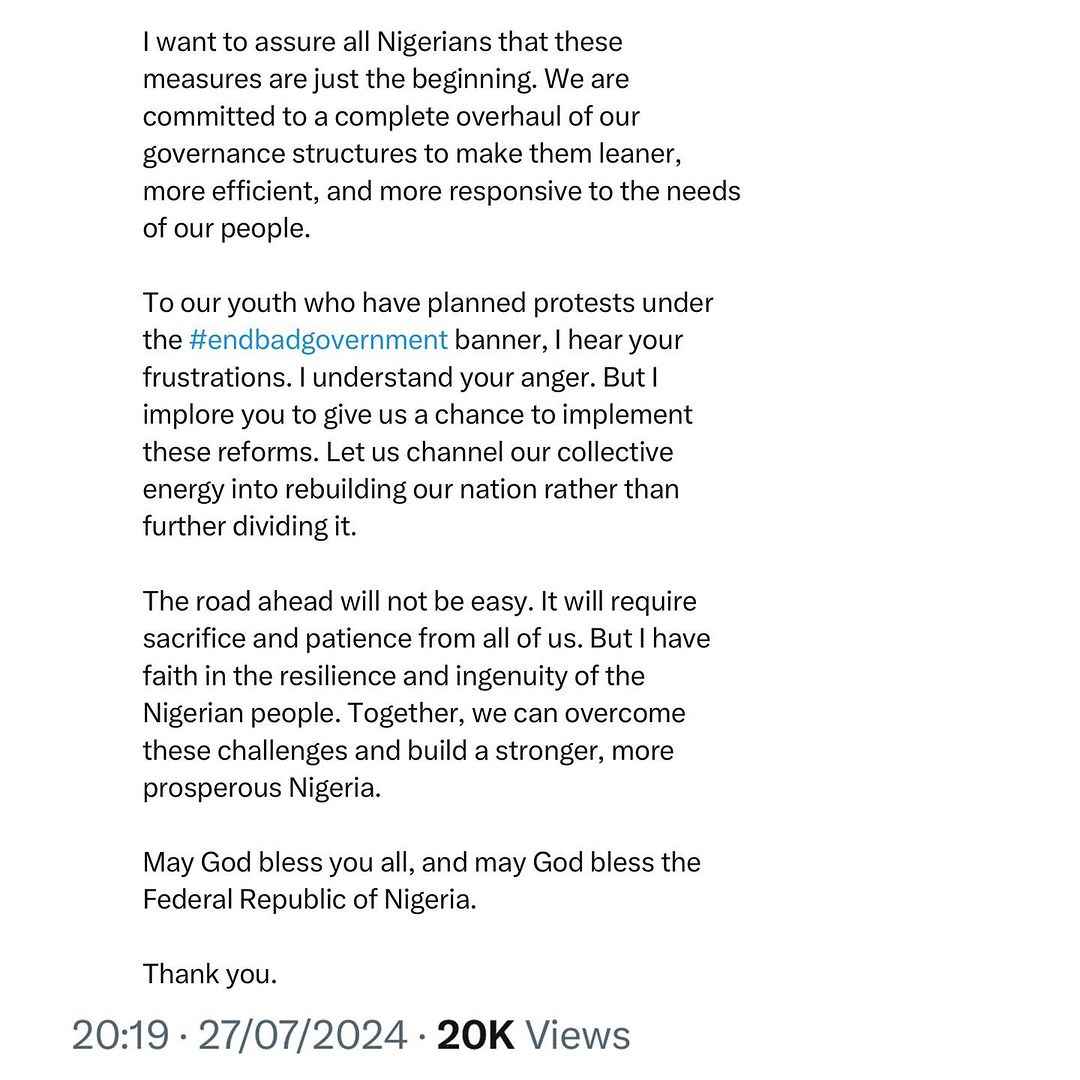Viewport: 1080px width, 1080px height.
Task: Open the #endbadgovernment hashtag link
Action: 318,340
